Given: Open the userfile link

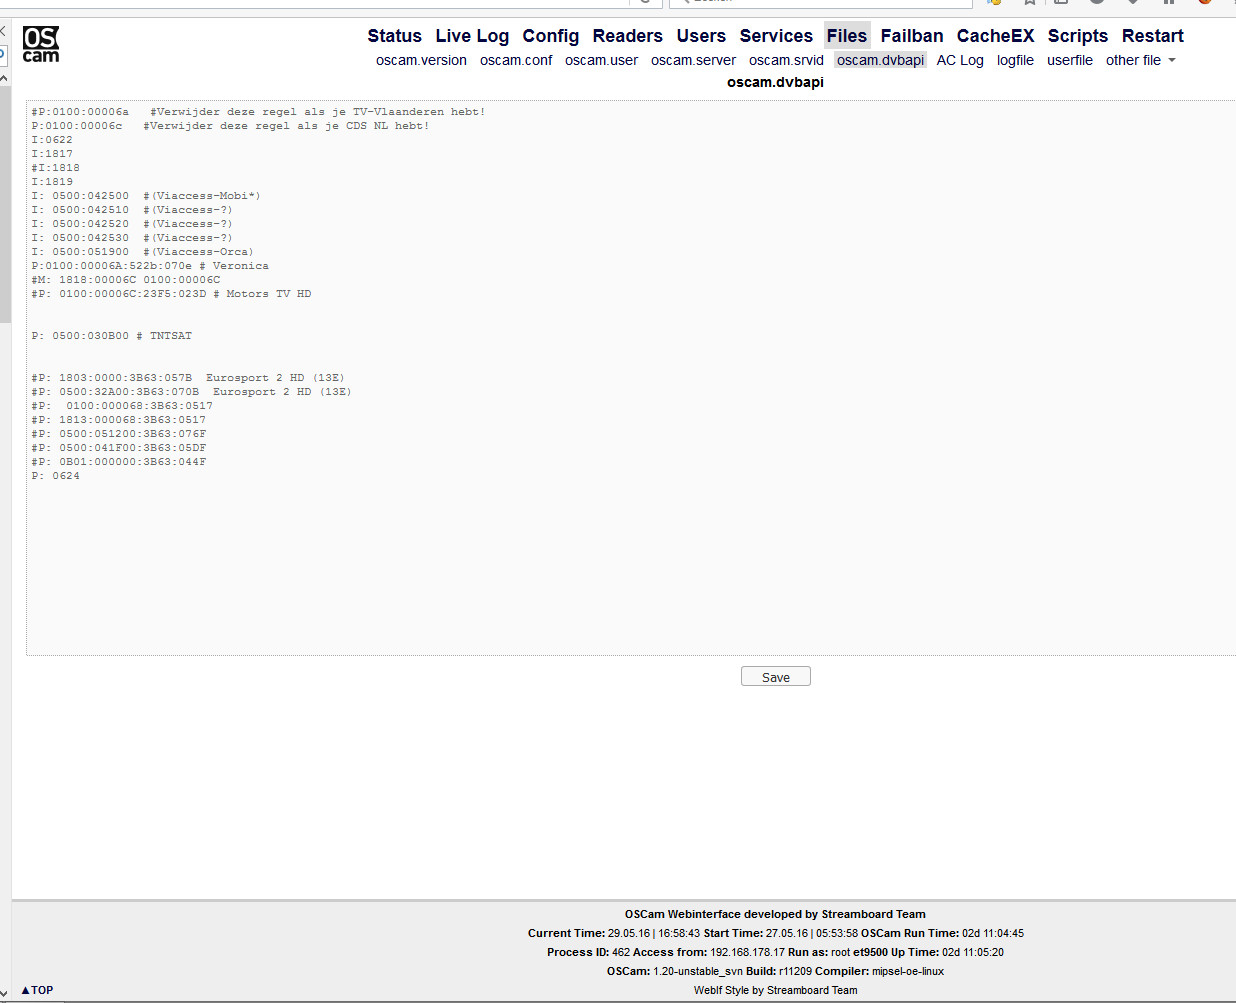Looking at the screenshot, I should point(1070,60).
